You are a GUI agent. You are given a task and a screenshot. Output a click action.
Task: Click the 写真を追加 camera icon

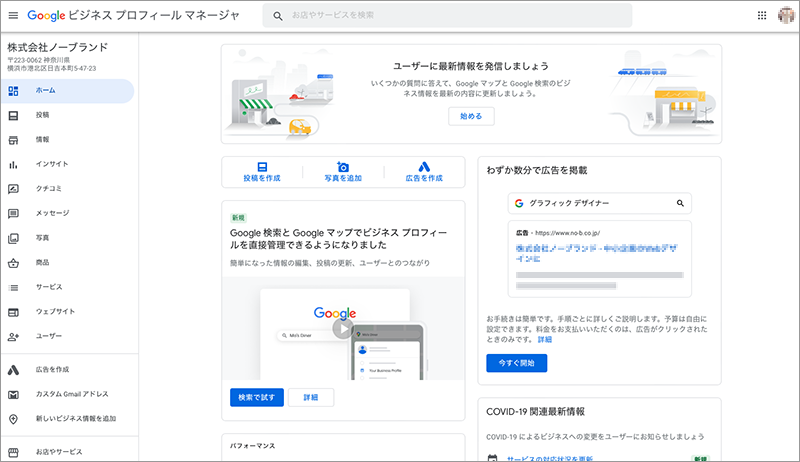pos(343,167)
